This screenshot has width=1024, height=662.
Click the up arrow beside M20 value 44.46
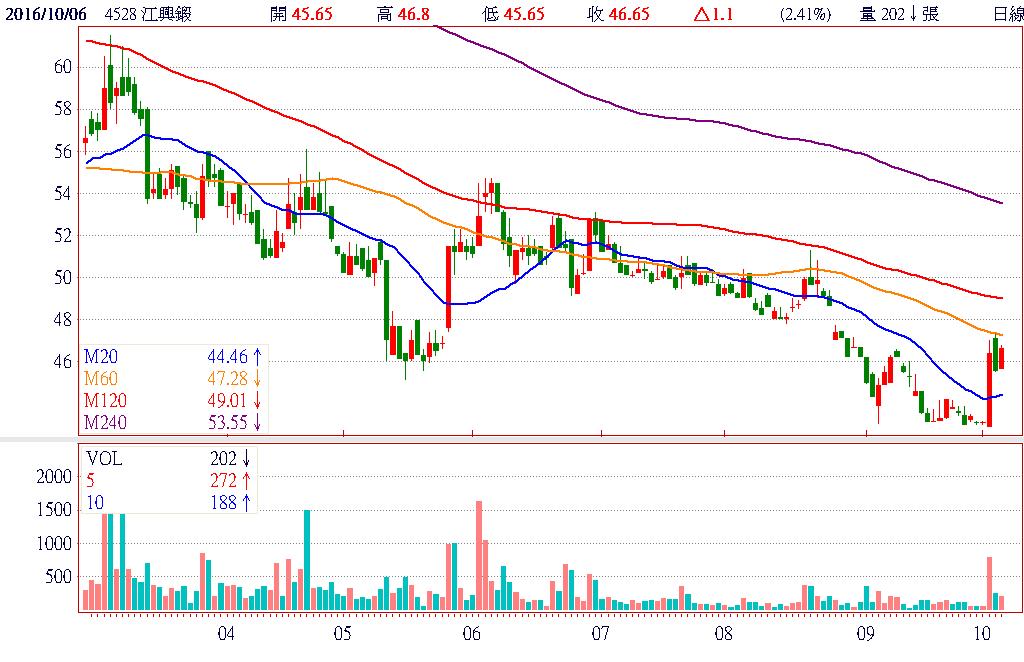tap(258, 356)
